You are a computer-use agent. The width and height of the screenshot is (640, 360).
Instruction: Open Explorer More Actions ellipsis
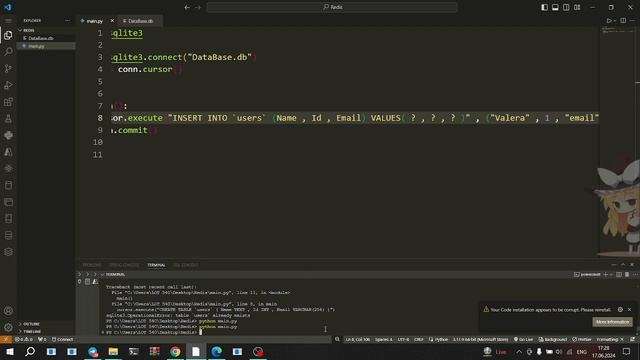click(x=67, y=20)
